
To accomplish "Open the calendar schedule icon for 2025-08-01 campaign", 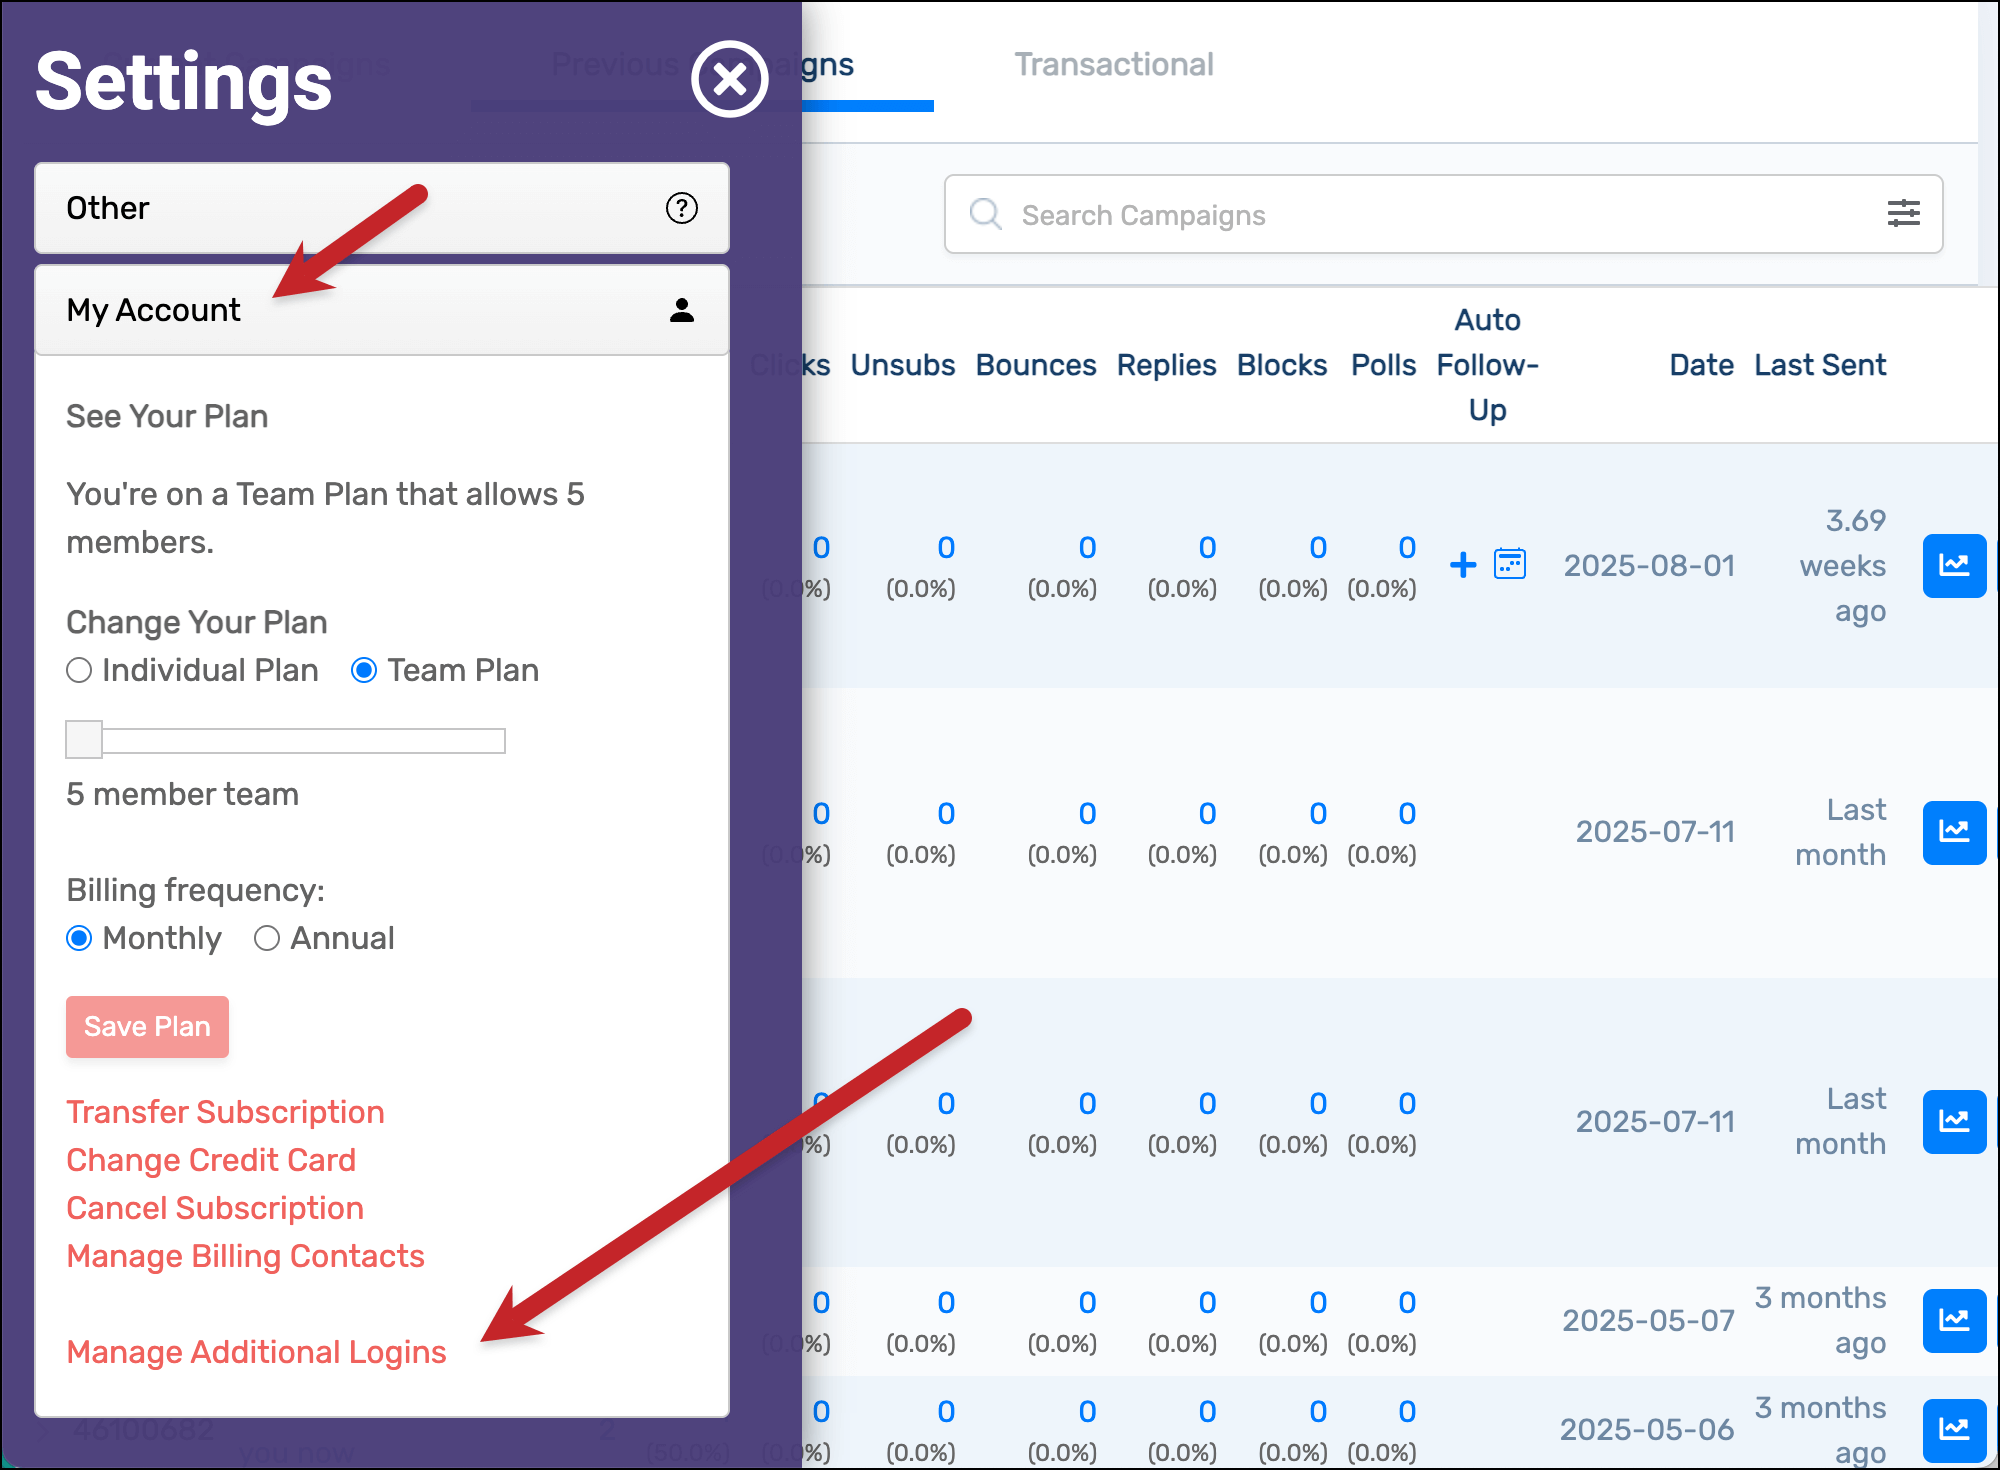I will [1509, 564].
